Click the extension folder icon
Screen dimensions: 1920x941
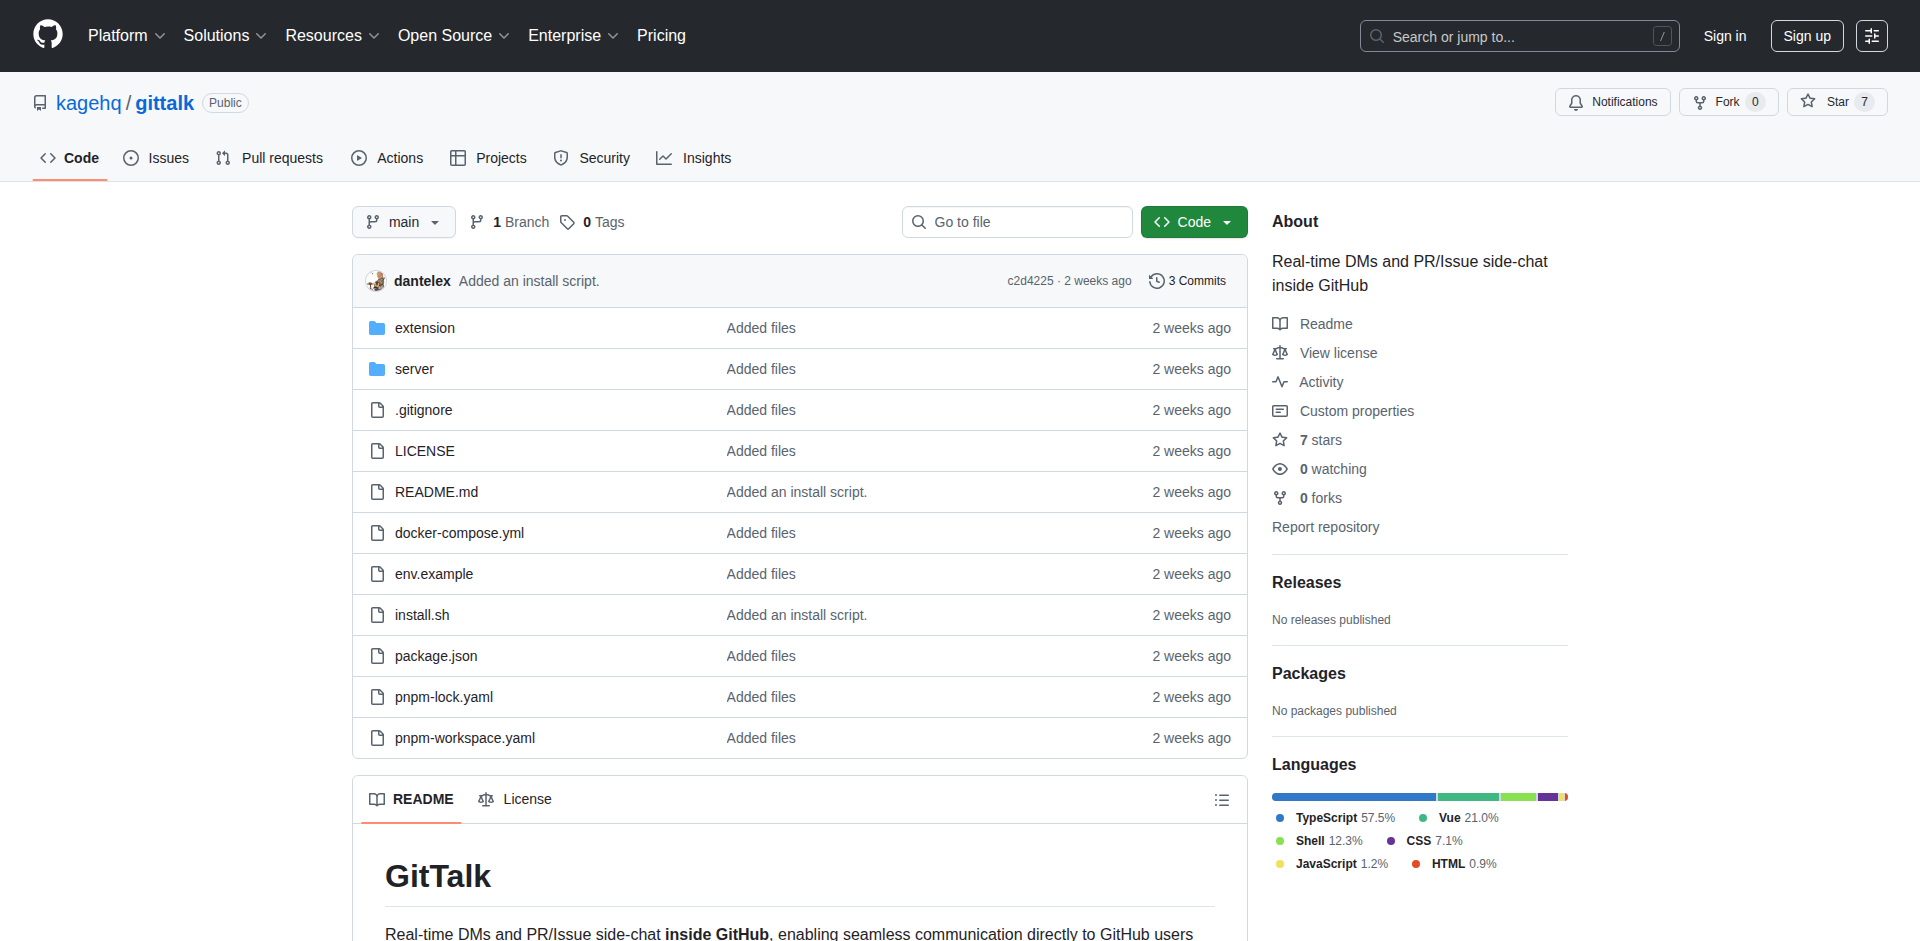click(377, 328)
